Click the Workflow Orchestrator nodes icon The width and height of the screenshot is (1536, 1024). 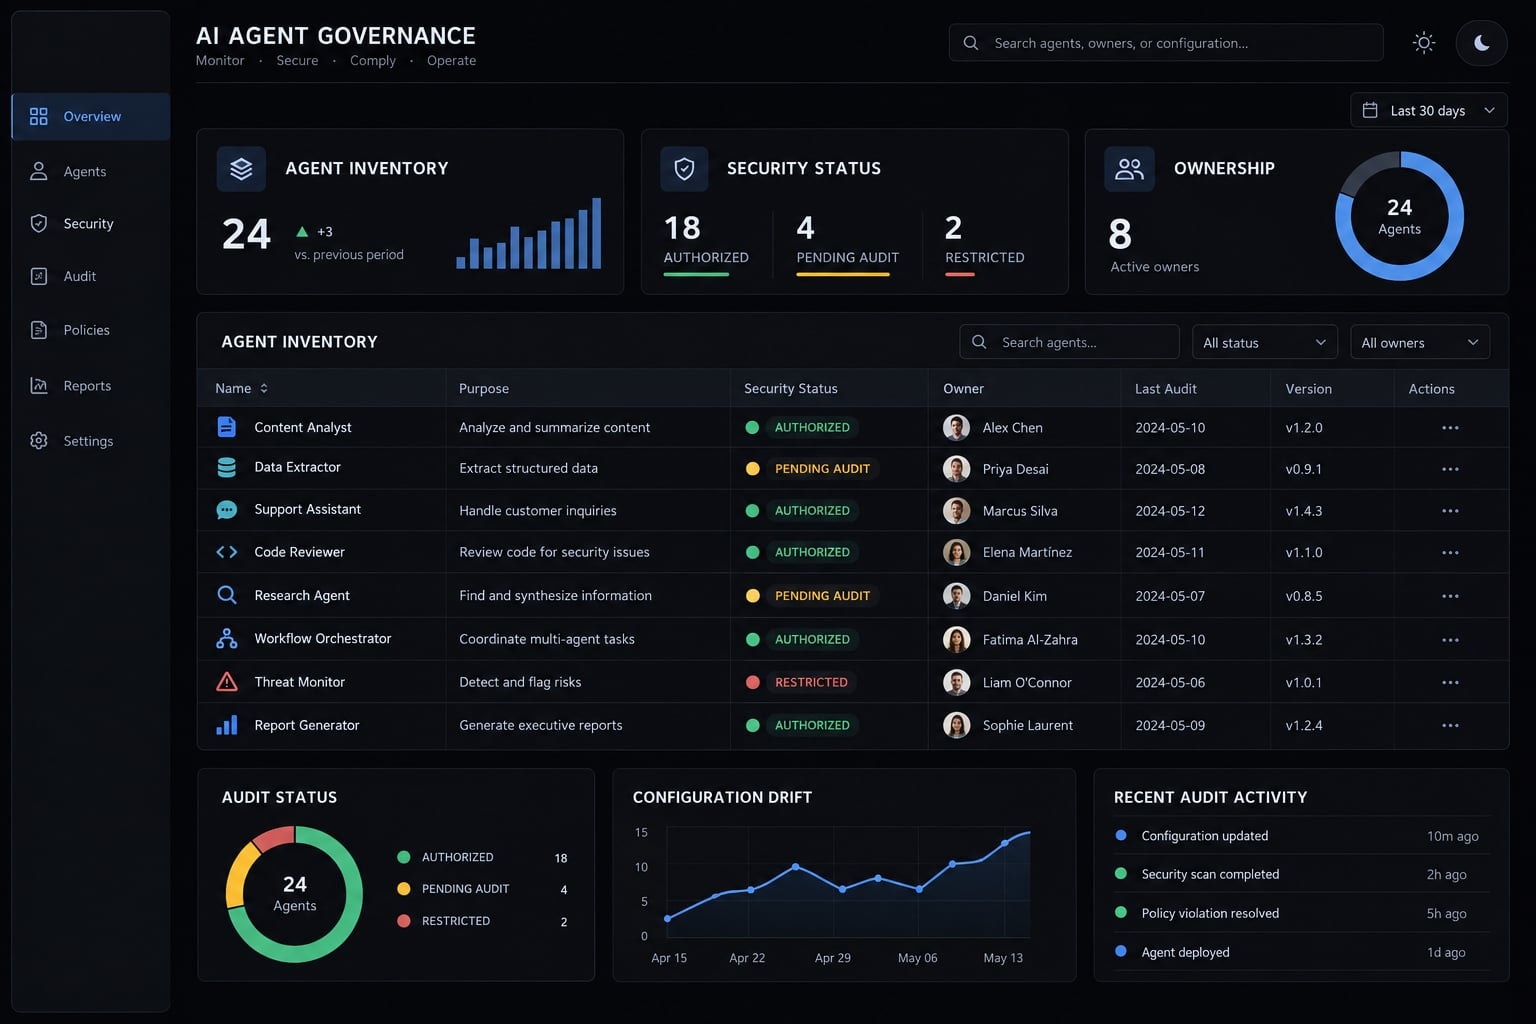(x=227, y=638)
